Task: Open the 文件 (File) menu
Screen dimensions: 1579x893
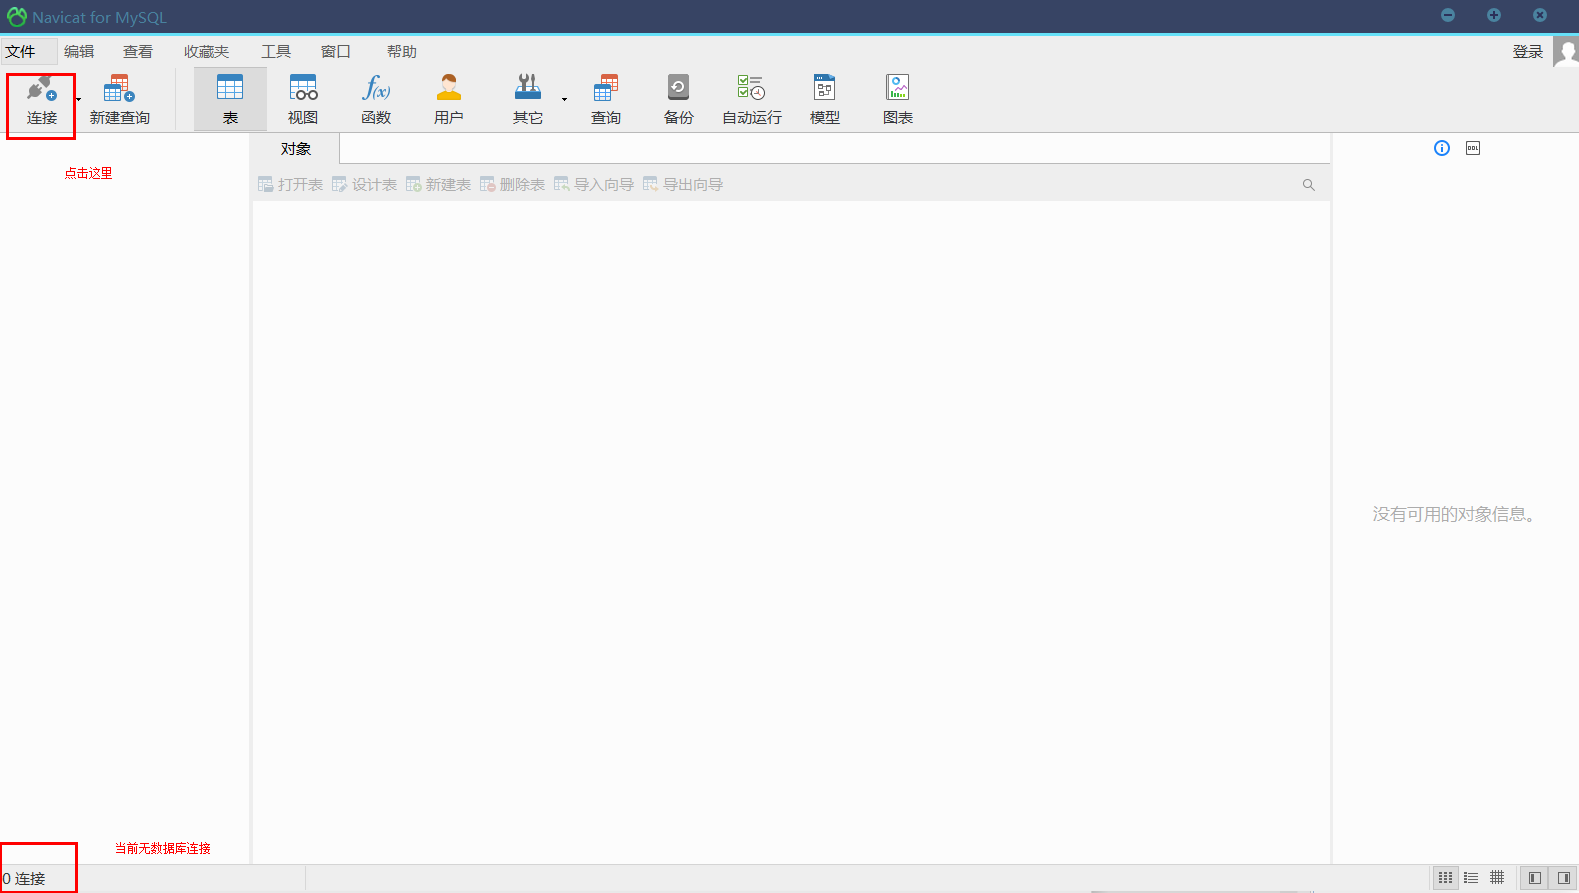Action: [x=20, y=52]
